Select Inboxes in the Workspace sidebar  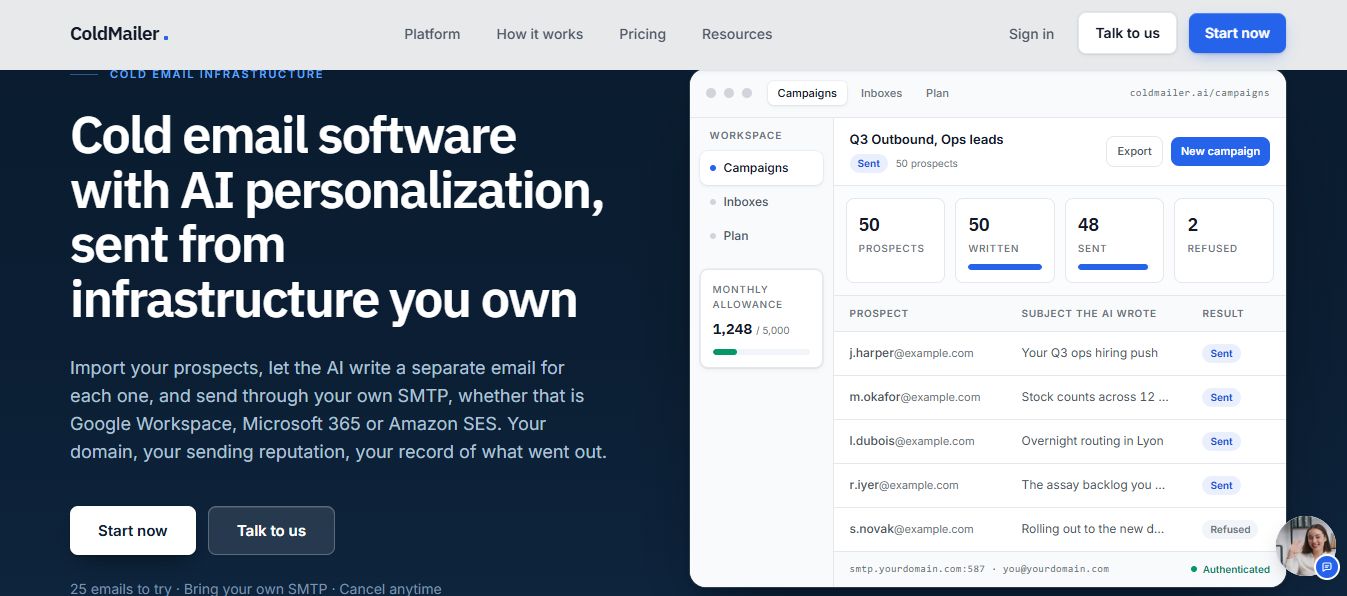(761, 202)
